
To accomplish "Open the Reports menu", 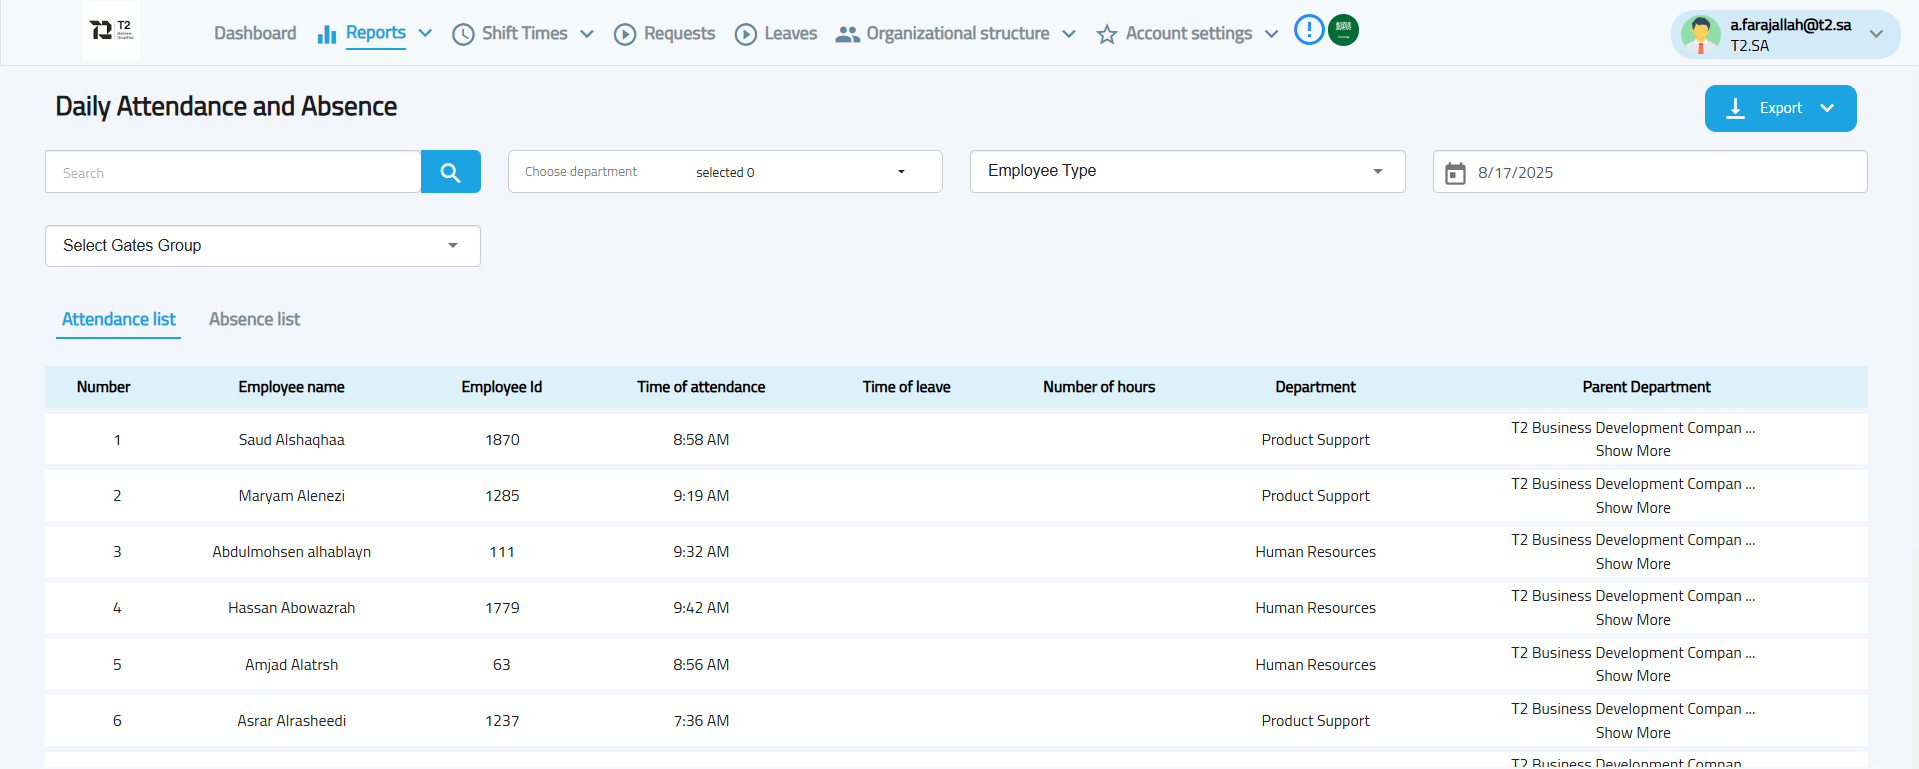I will (x=376, y=33).
